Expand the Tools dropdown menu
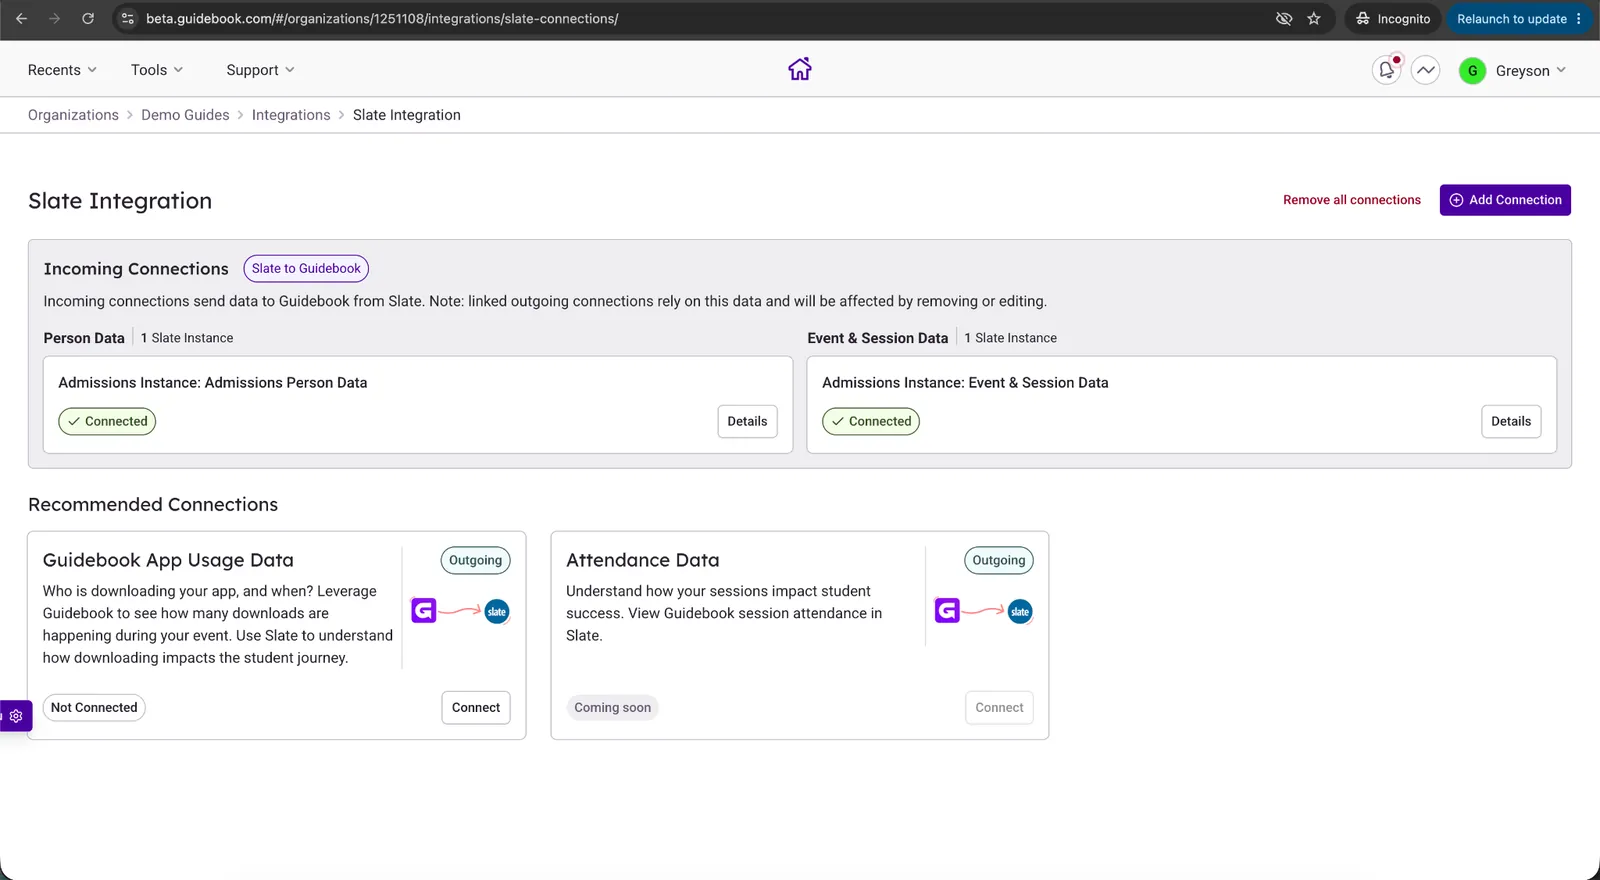The width and height of the screenshot is (1600, 880). (x=157, y=70)
